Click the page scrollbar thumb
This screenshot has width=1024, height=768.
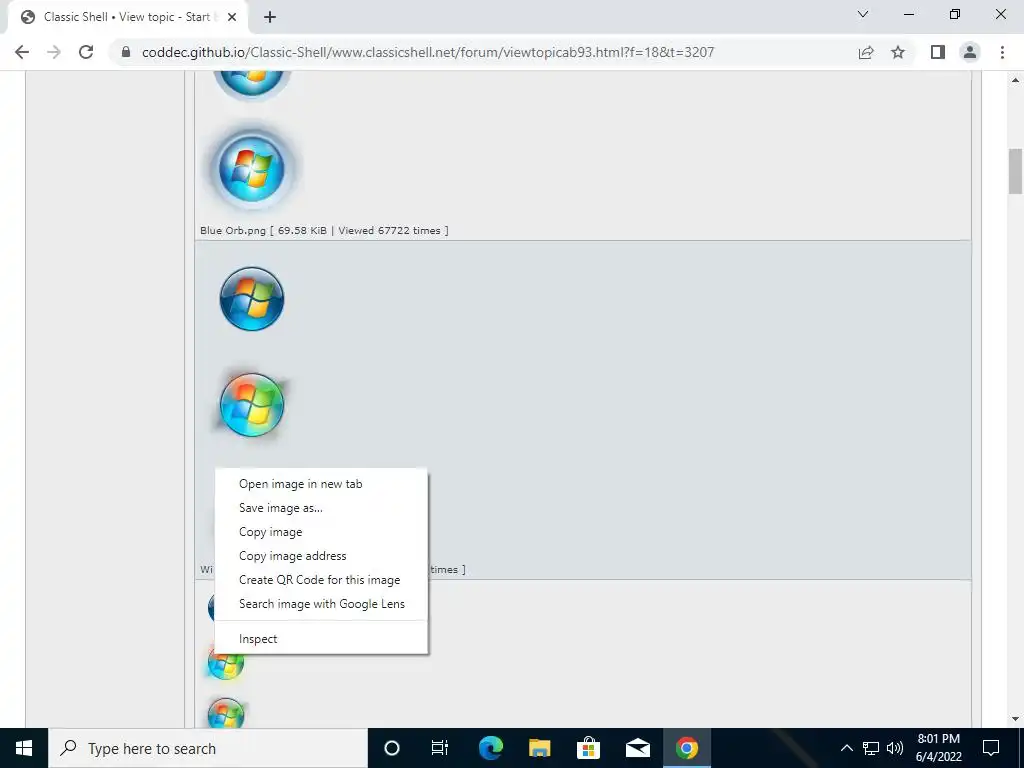[x=1015, y=171]
